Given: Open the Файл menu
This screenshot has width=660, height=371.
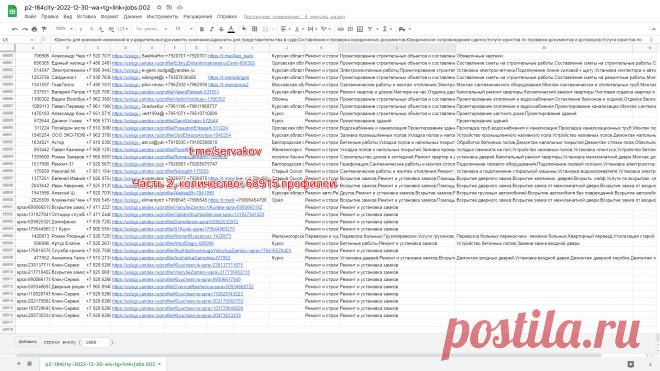Looking at the screenshot, I should click(30, 16).
